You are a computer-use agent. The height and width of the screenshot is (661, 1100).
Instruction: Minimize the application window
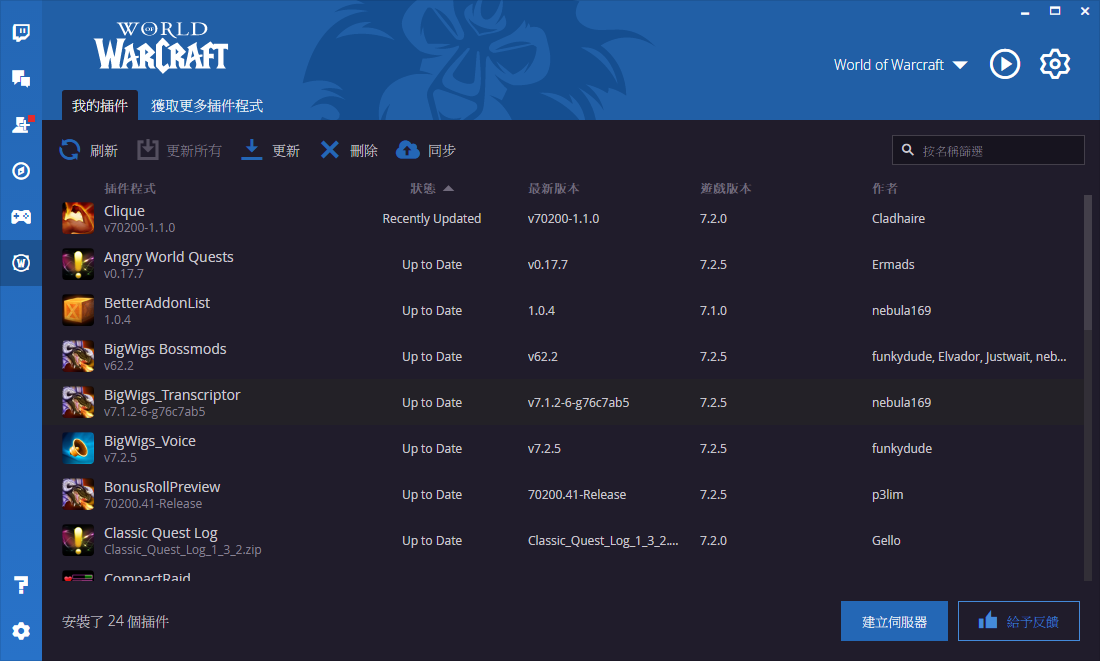pyautogui.click(x=1025, y=12)
